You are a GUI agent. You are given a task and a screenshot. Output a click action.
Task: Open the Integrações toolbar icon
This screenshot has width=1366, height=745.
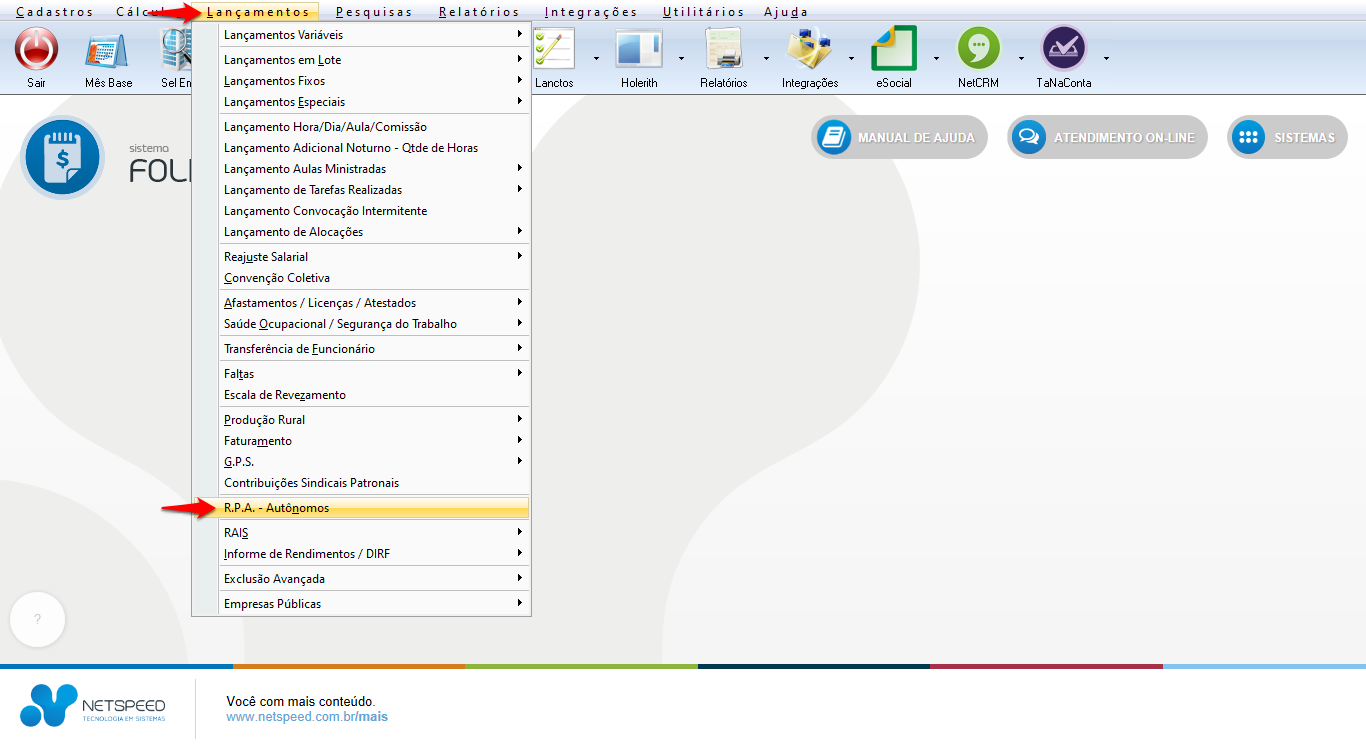809,49
